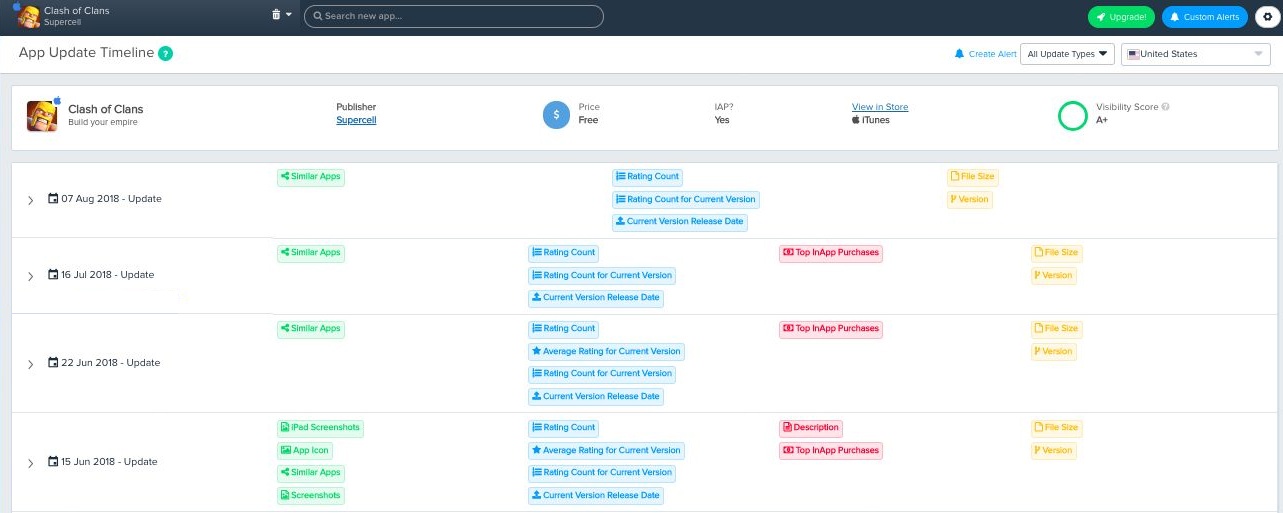Expand the 16 Jul 2018 update row
Image resolution: width=1283 pixels, height=513 pixels.
pyautogui.click(x=31, y=276)
